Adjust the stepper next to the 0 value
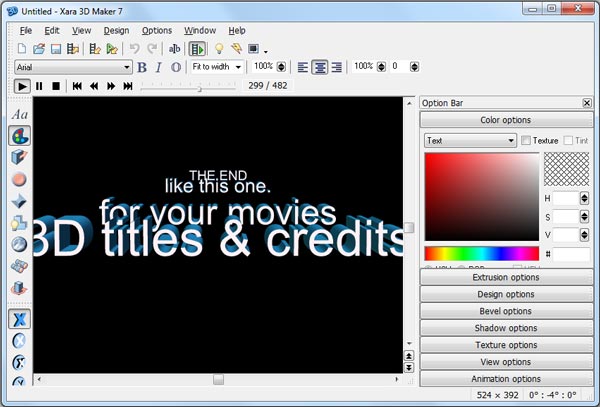The width and height of the screenshot is (600, 407). coord(414,67)
